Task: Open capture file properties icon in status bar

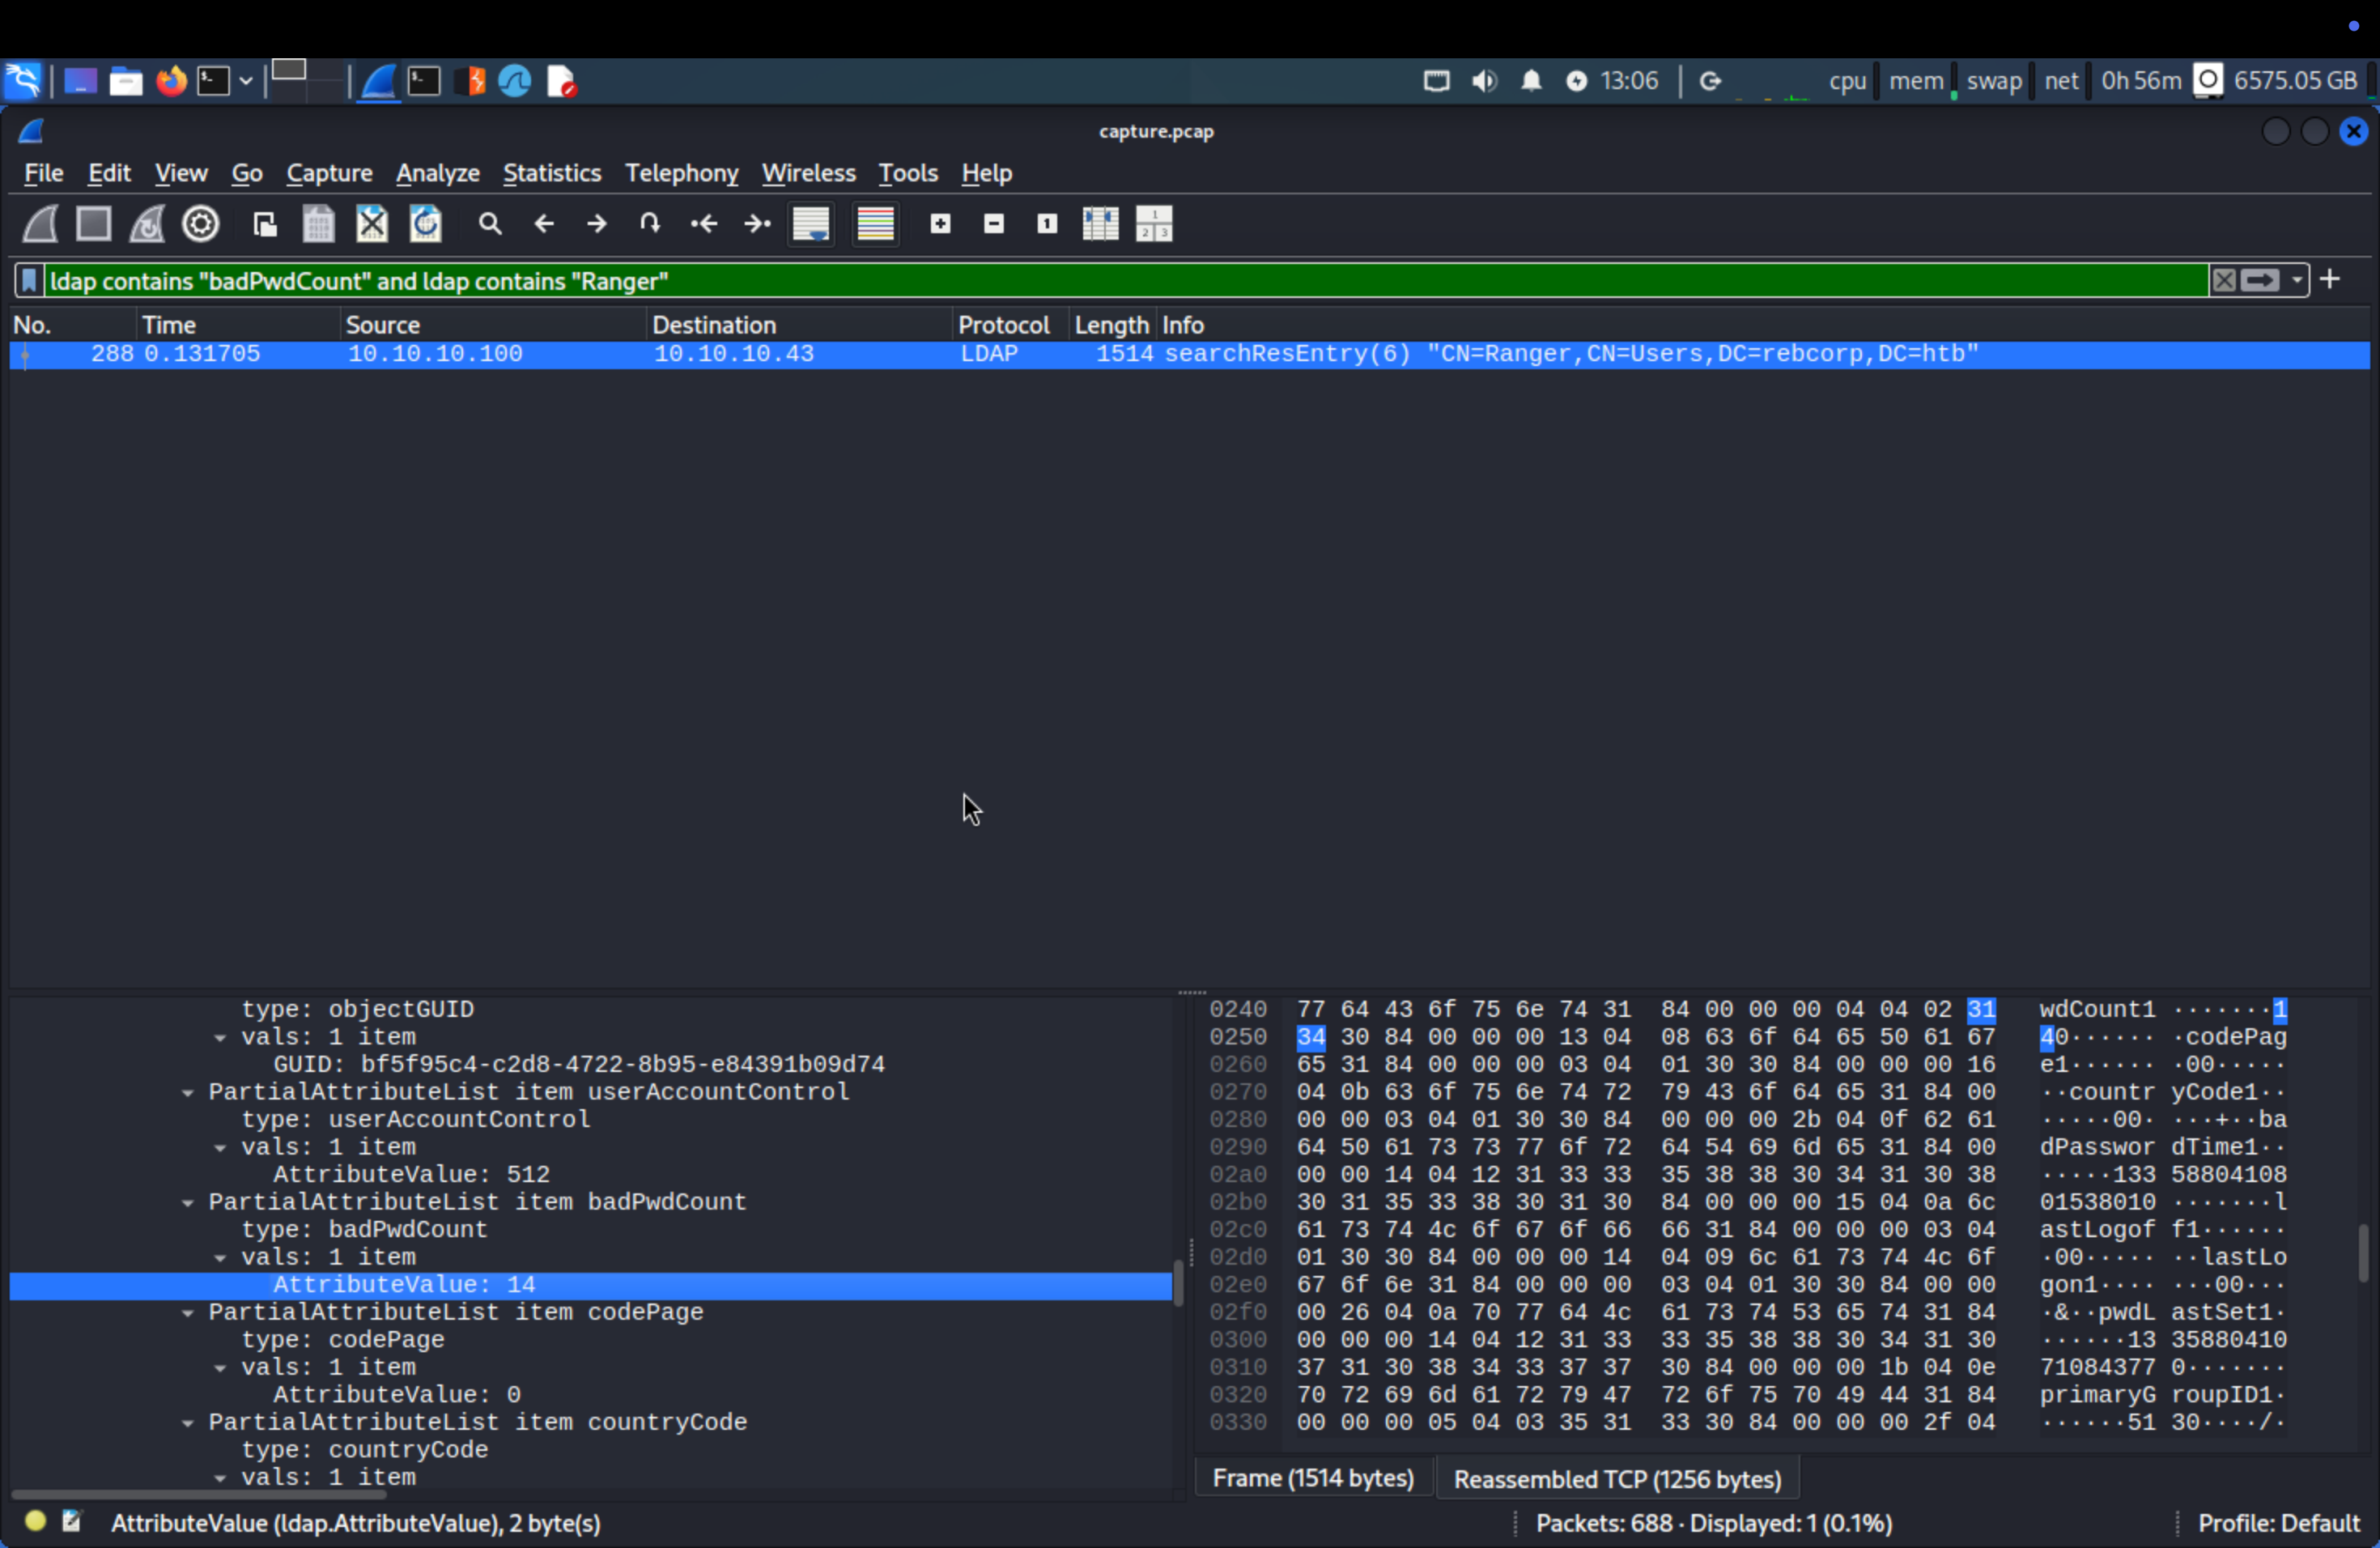Action: [71, 1522]
